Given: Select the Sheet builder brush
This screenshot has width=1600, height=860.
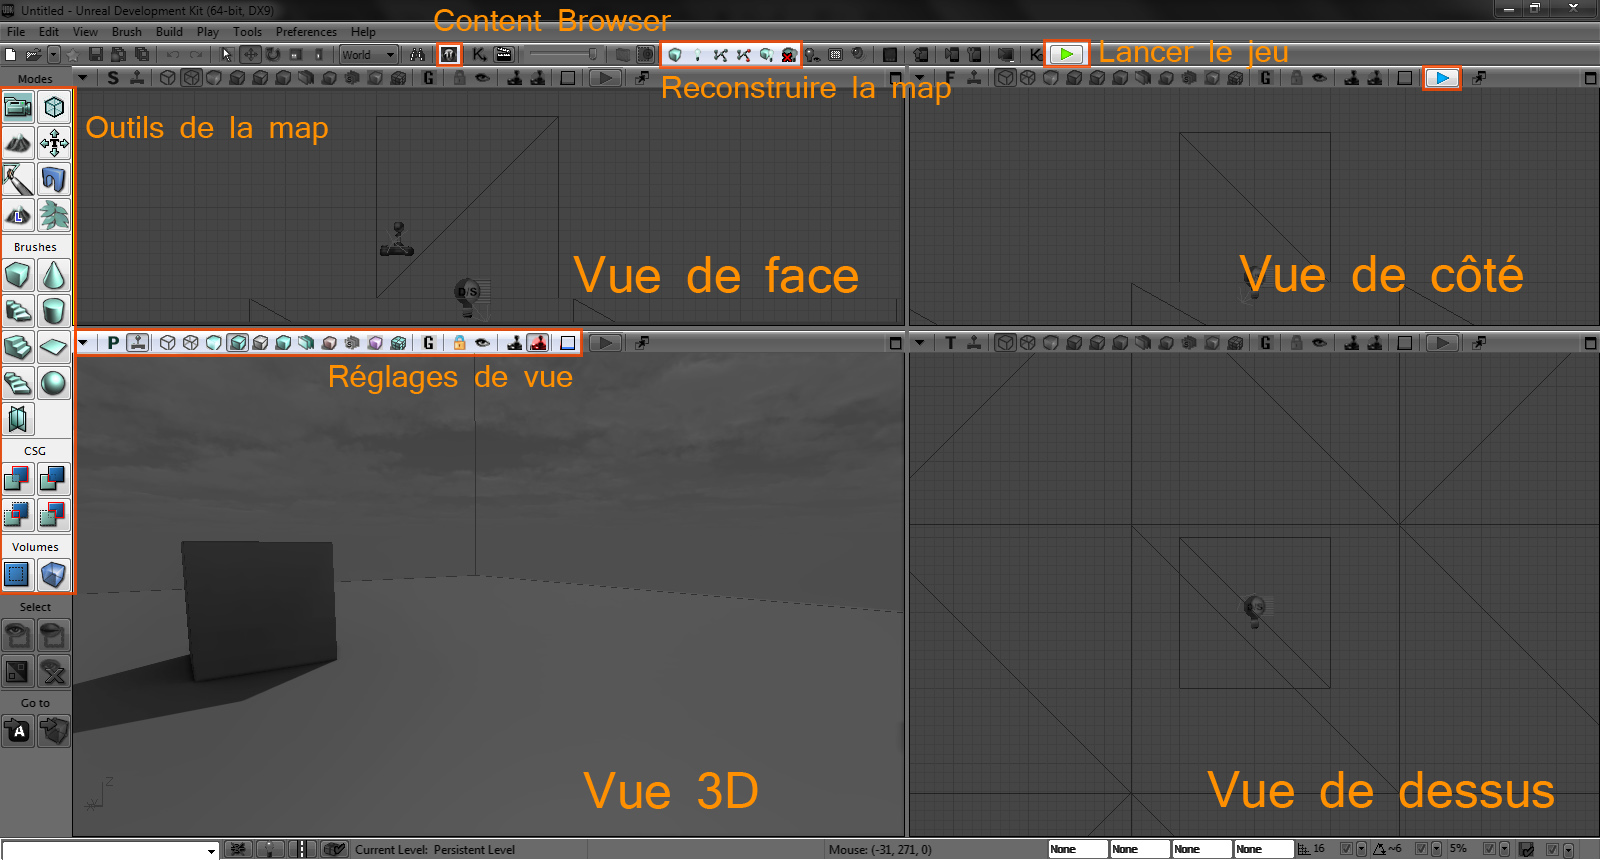Looking at the screenshot, I should [54, 347].
